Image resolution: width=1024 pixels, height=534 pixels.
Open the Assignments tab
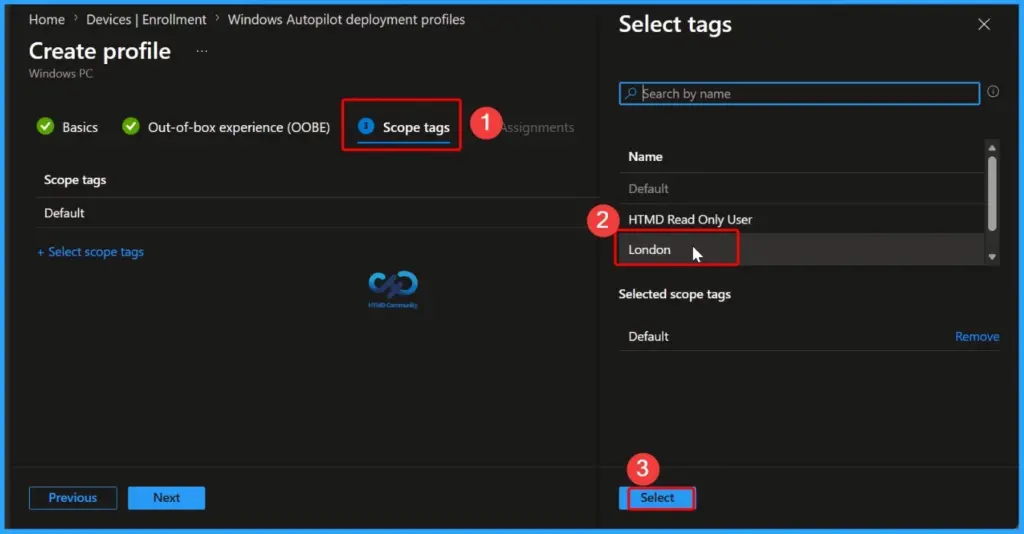coord(537,128)
